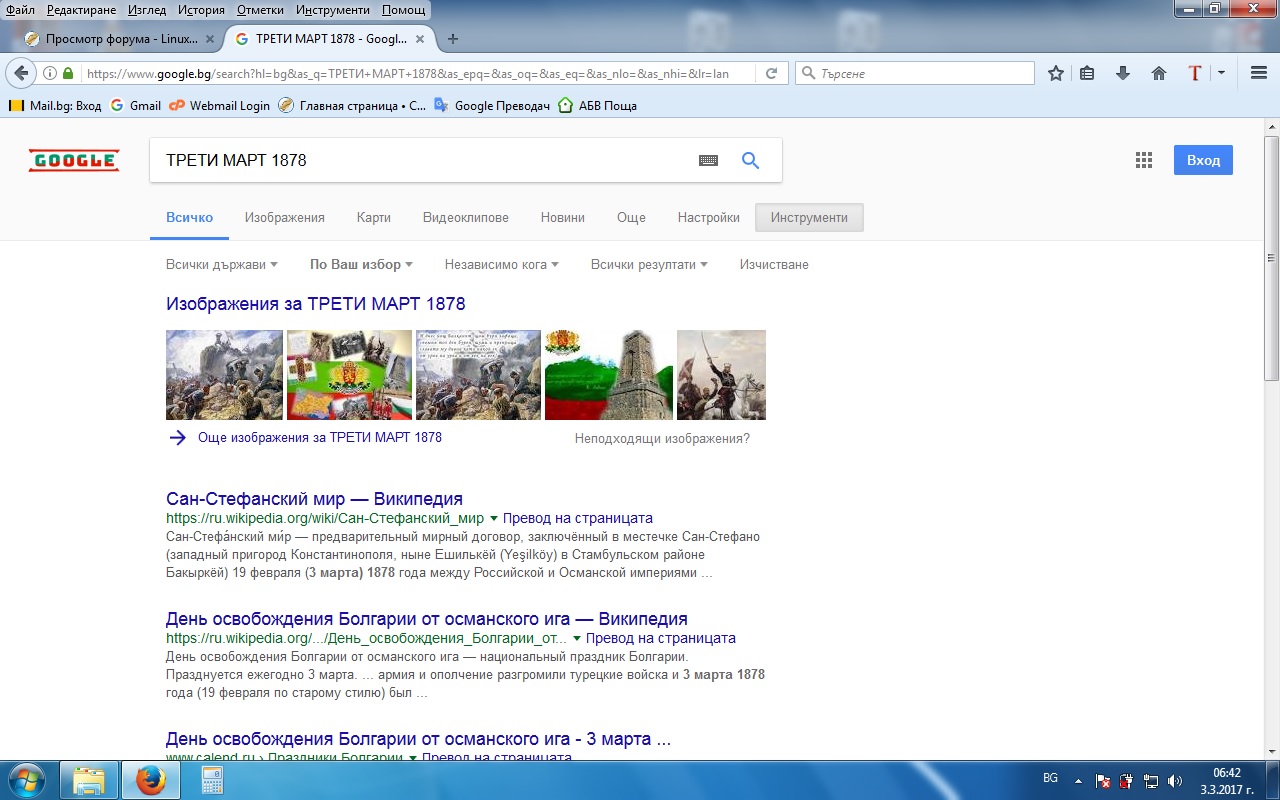
Task: Expand the Всички държави filter
Action: [x=222, y=264]
